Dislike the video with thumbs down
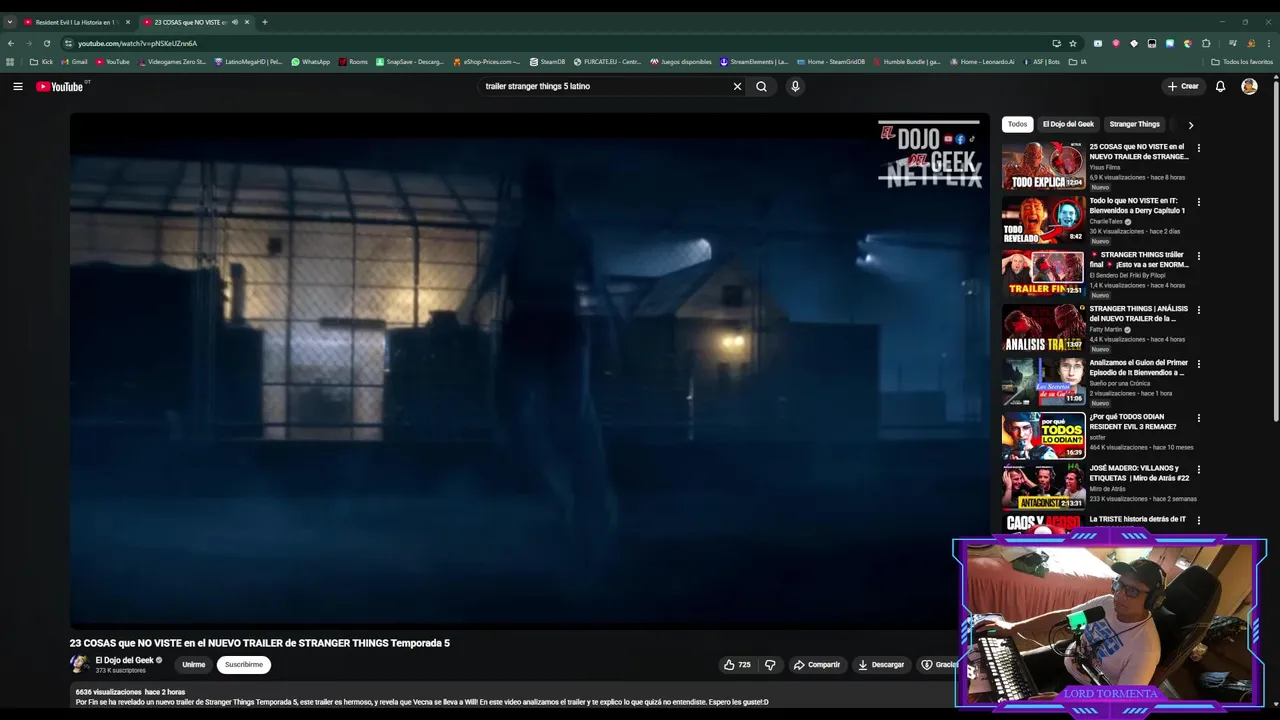The height and width of the screenshot is (720, 1280). [770, 664]
